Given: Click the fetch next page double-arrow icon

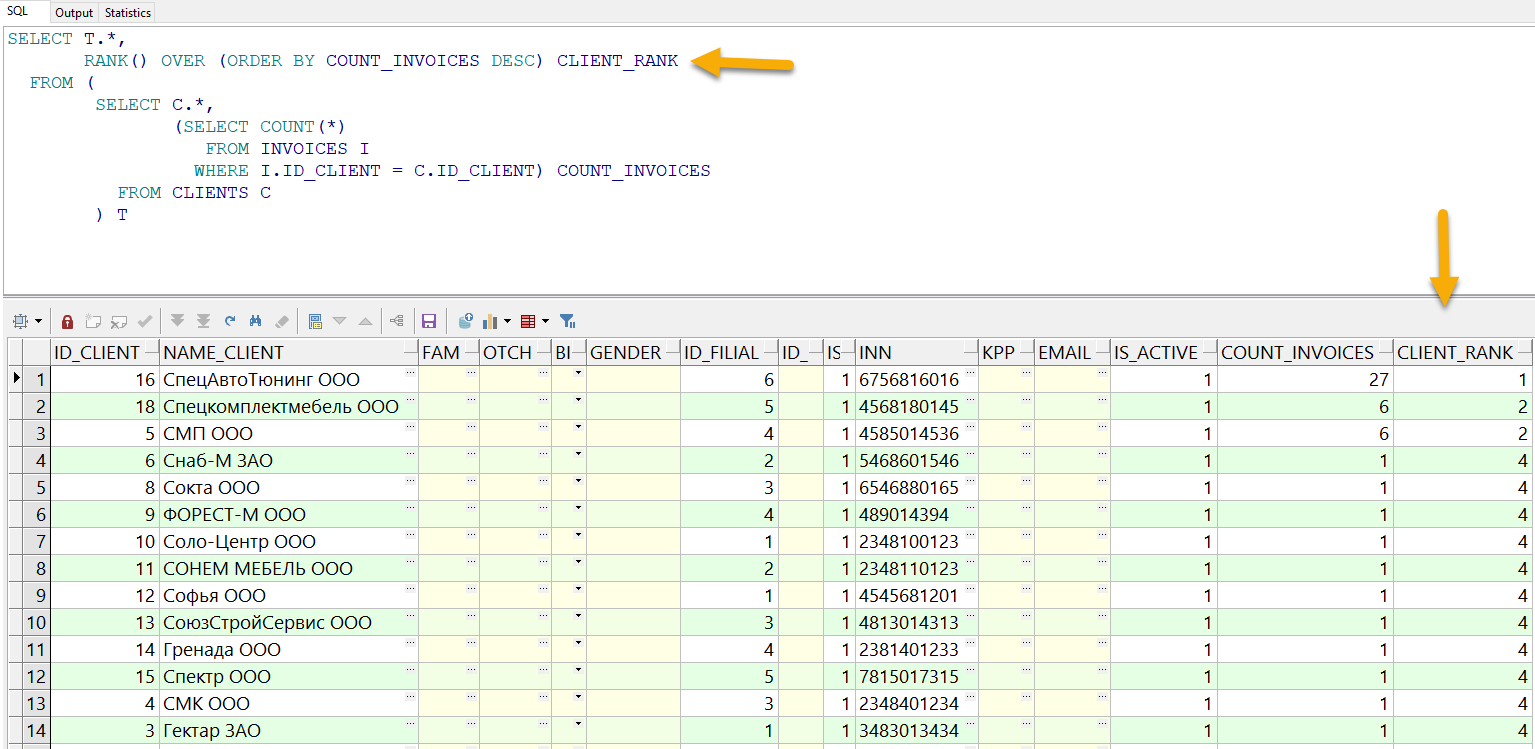Looking at the screenshot, I should (x=178, y=320).
